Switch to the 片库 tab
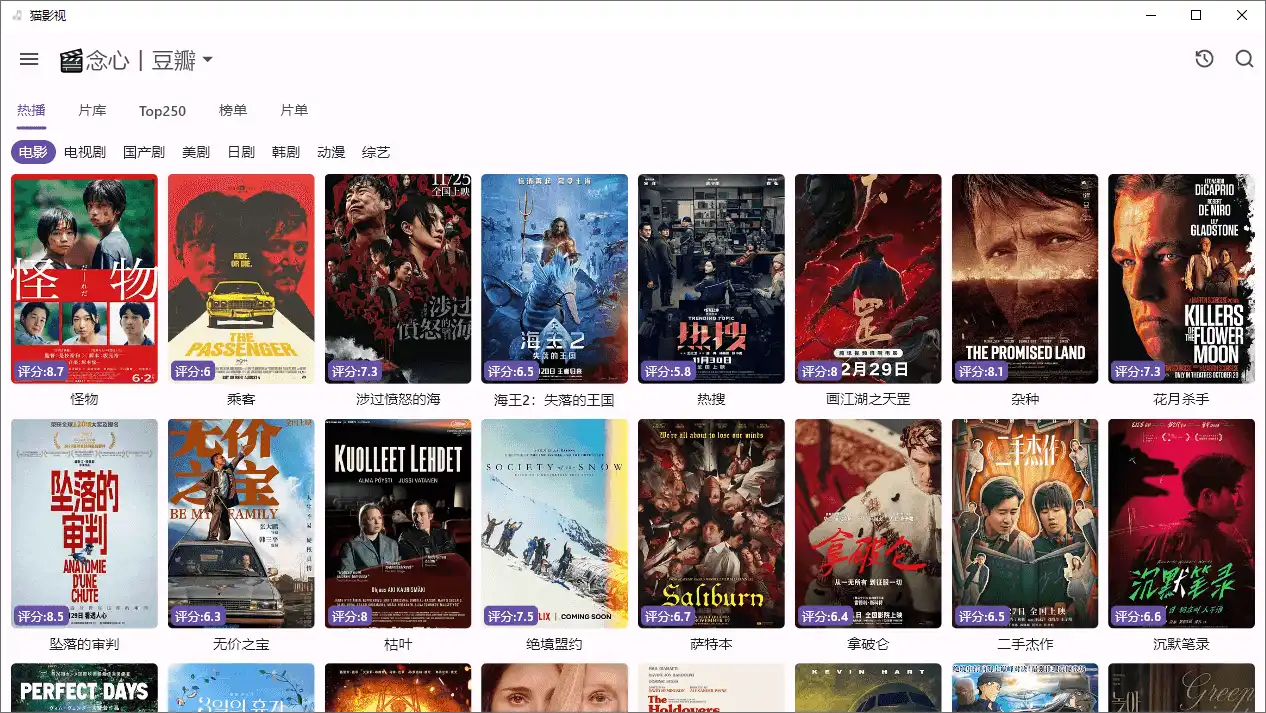 [92, 111]
